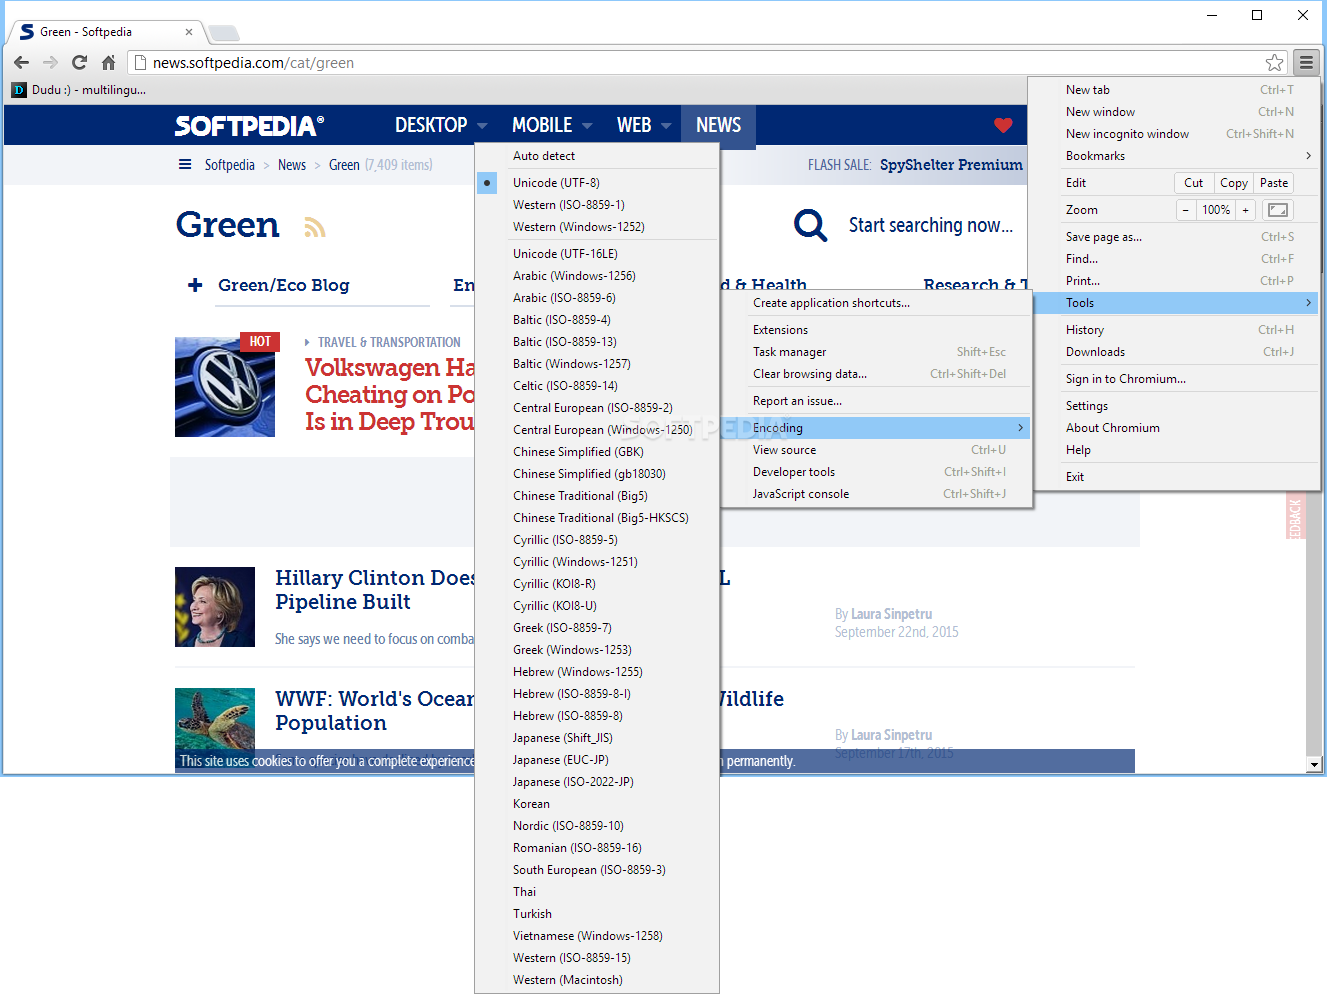Click the Softpedia logo

(x=249, y=126)
